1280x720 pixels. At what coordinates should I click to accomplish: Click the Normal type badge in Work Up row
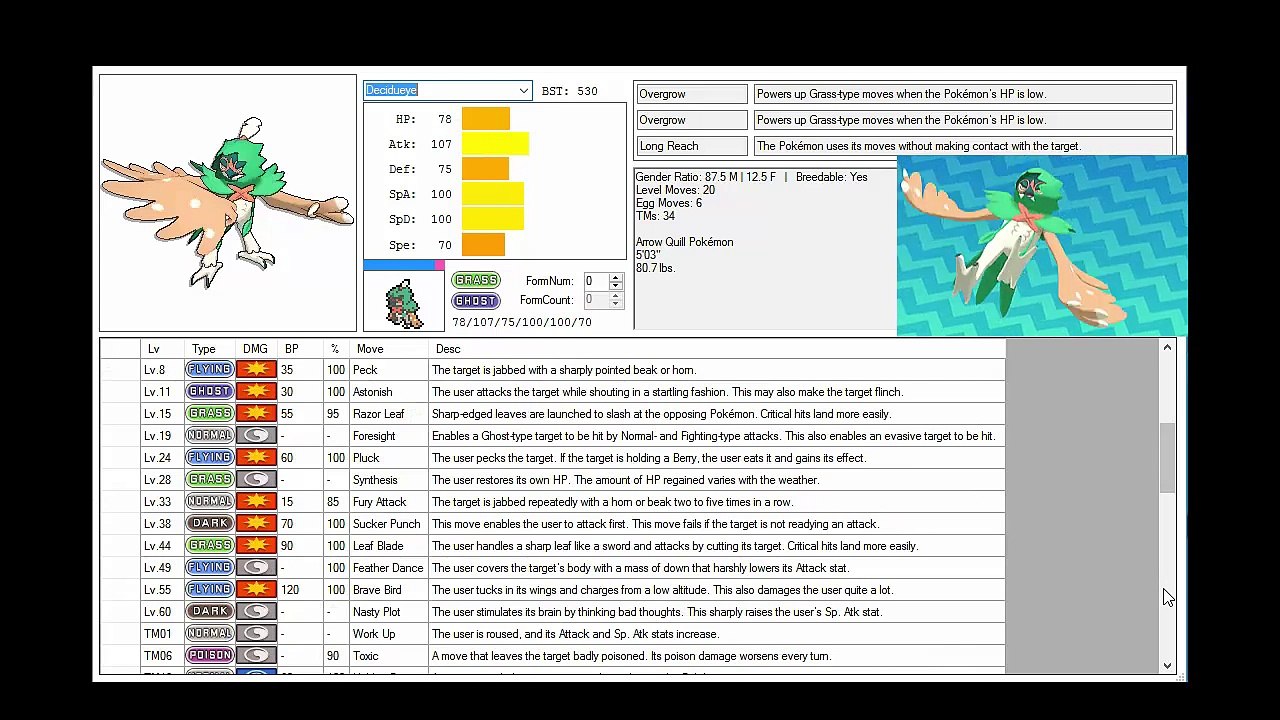coord(209,634)
